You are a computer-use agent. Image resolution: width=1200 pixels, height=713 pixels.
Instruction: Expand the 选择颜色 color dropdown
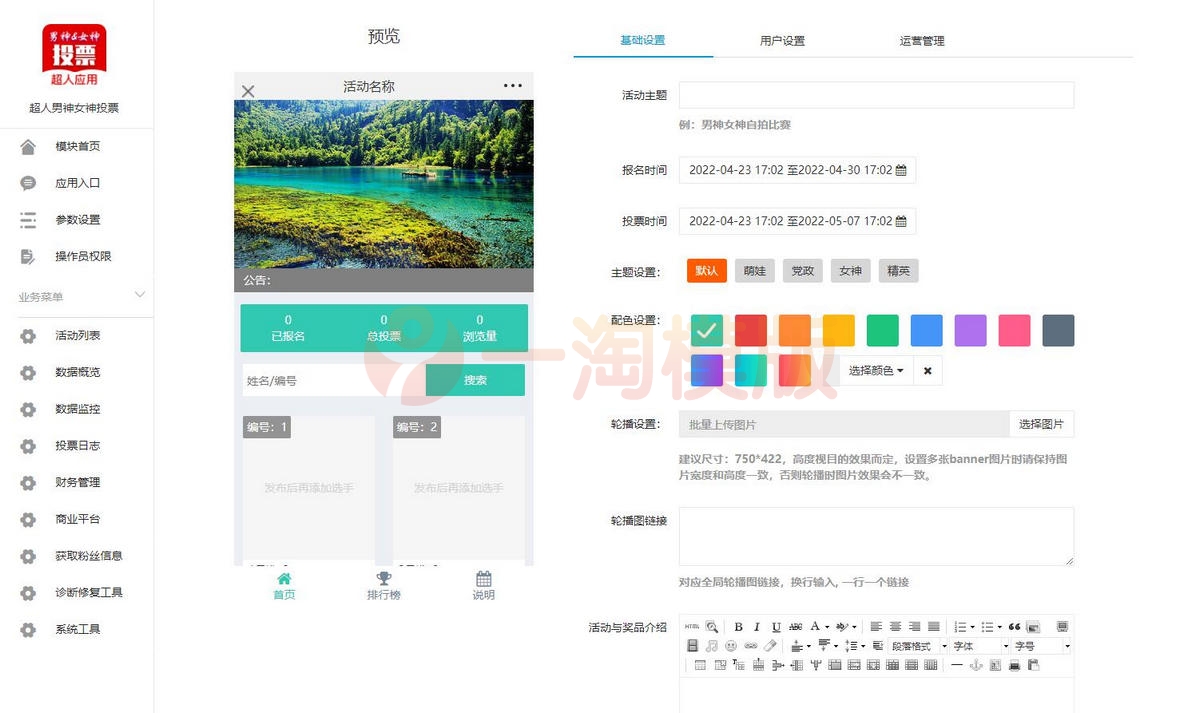click(x=876, y=371)
